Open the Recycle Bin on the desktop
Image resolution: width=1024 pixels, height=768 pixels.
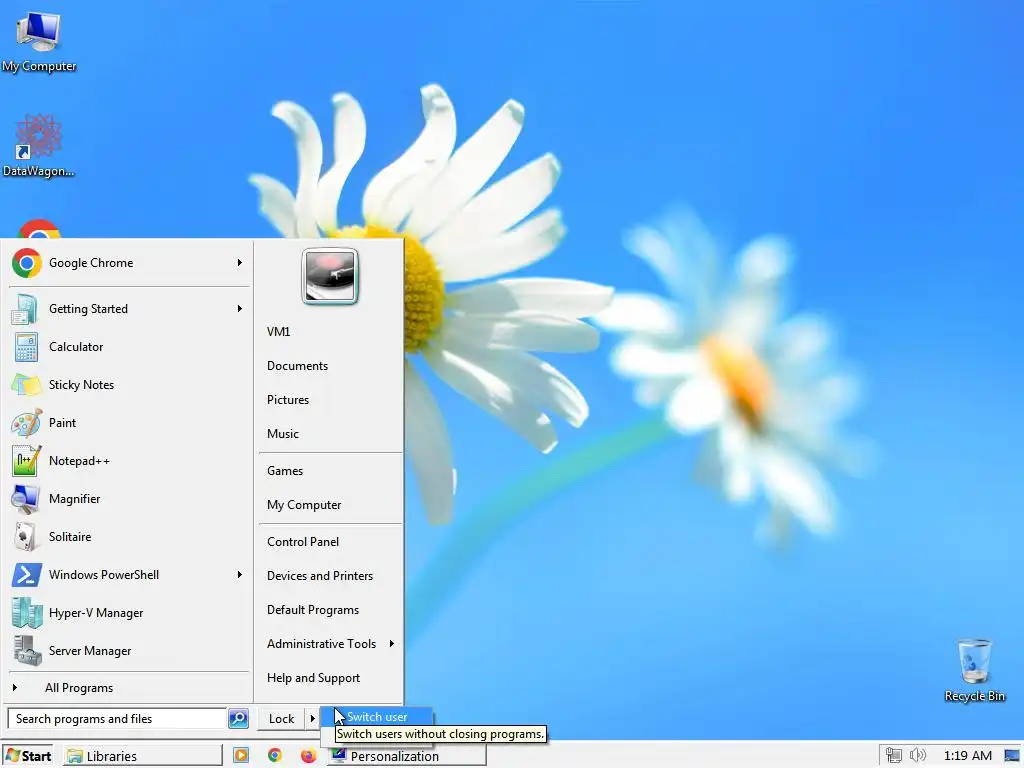click(x=974, y=669)
